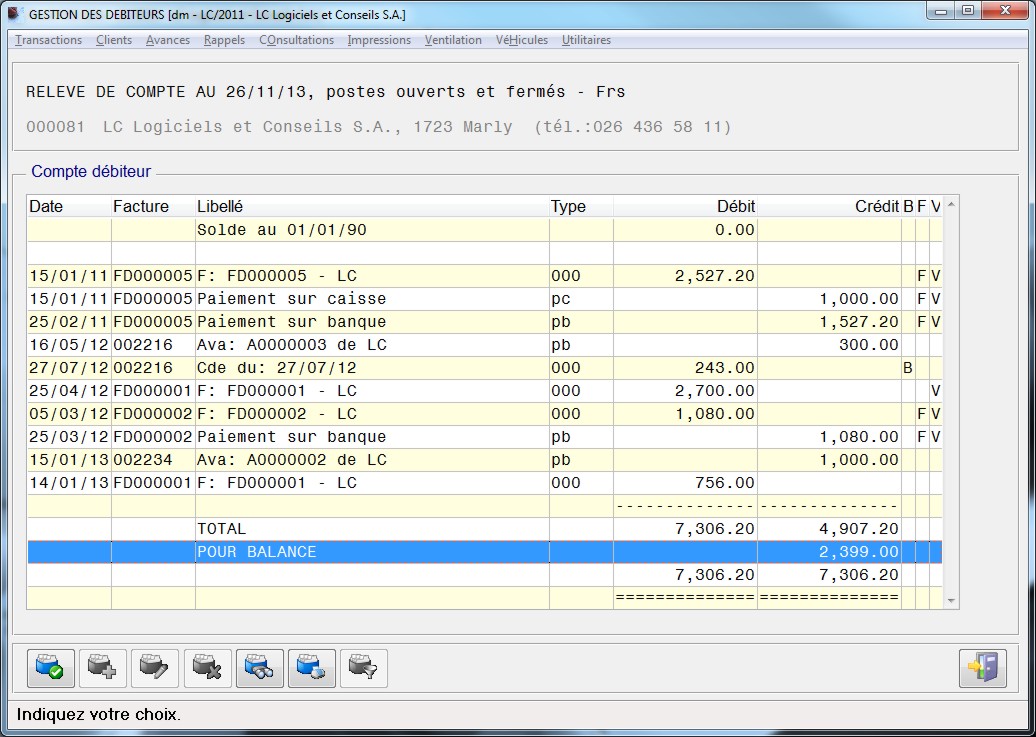Click the filter records icon with funnel

coord(363,668)
